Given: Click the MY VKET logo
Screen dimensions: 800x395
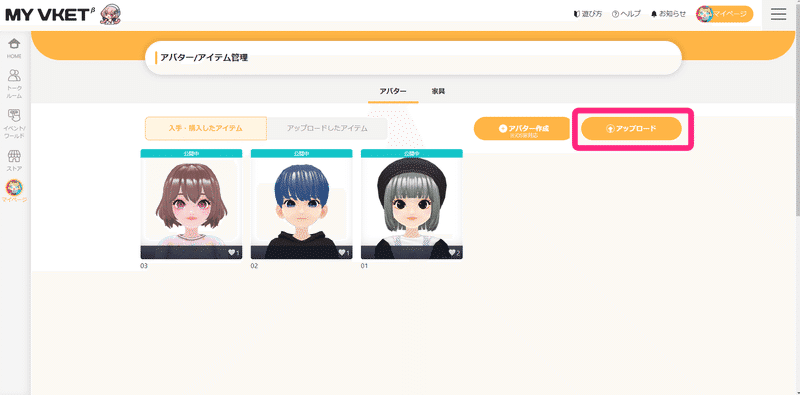Looking at the screenshot, I should tap(50, 14).
